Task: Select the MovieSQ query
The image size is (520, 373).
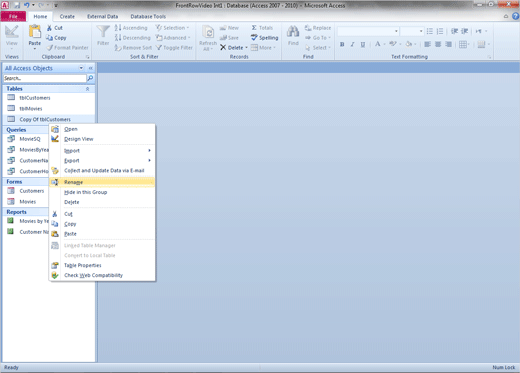Action: click(27, 139)
